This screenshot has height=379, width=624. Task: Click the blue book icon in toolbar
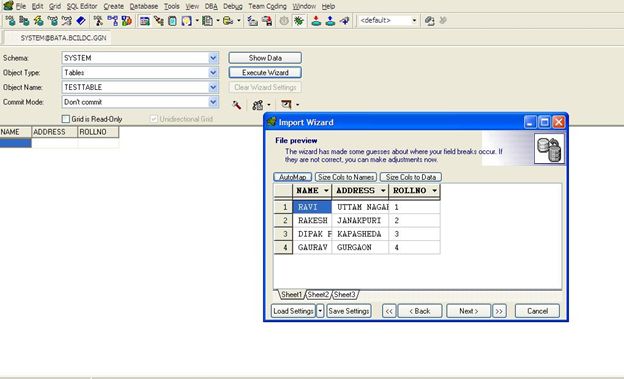(81, 21)
